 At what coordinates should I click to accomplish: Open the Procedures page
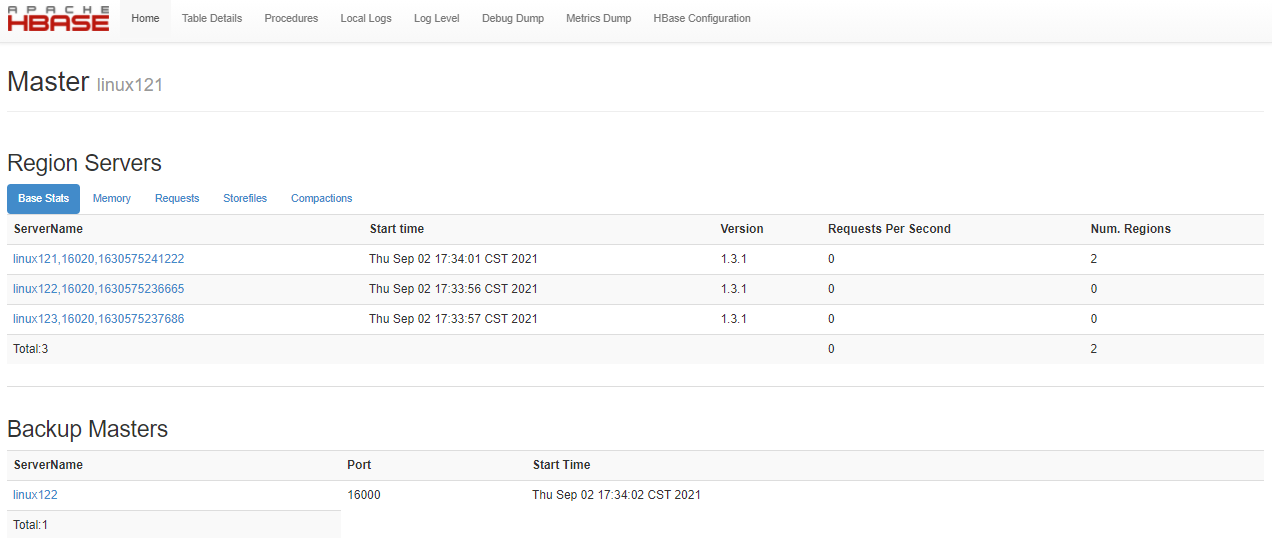pos(291,19)
